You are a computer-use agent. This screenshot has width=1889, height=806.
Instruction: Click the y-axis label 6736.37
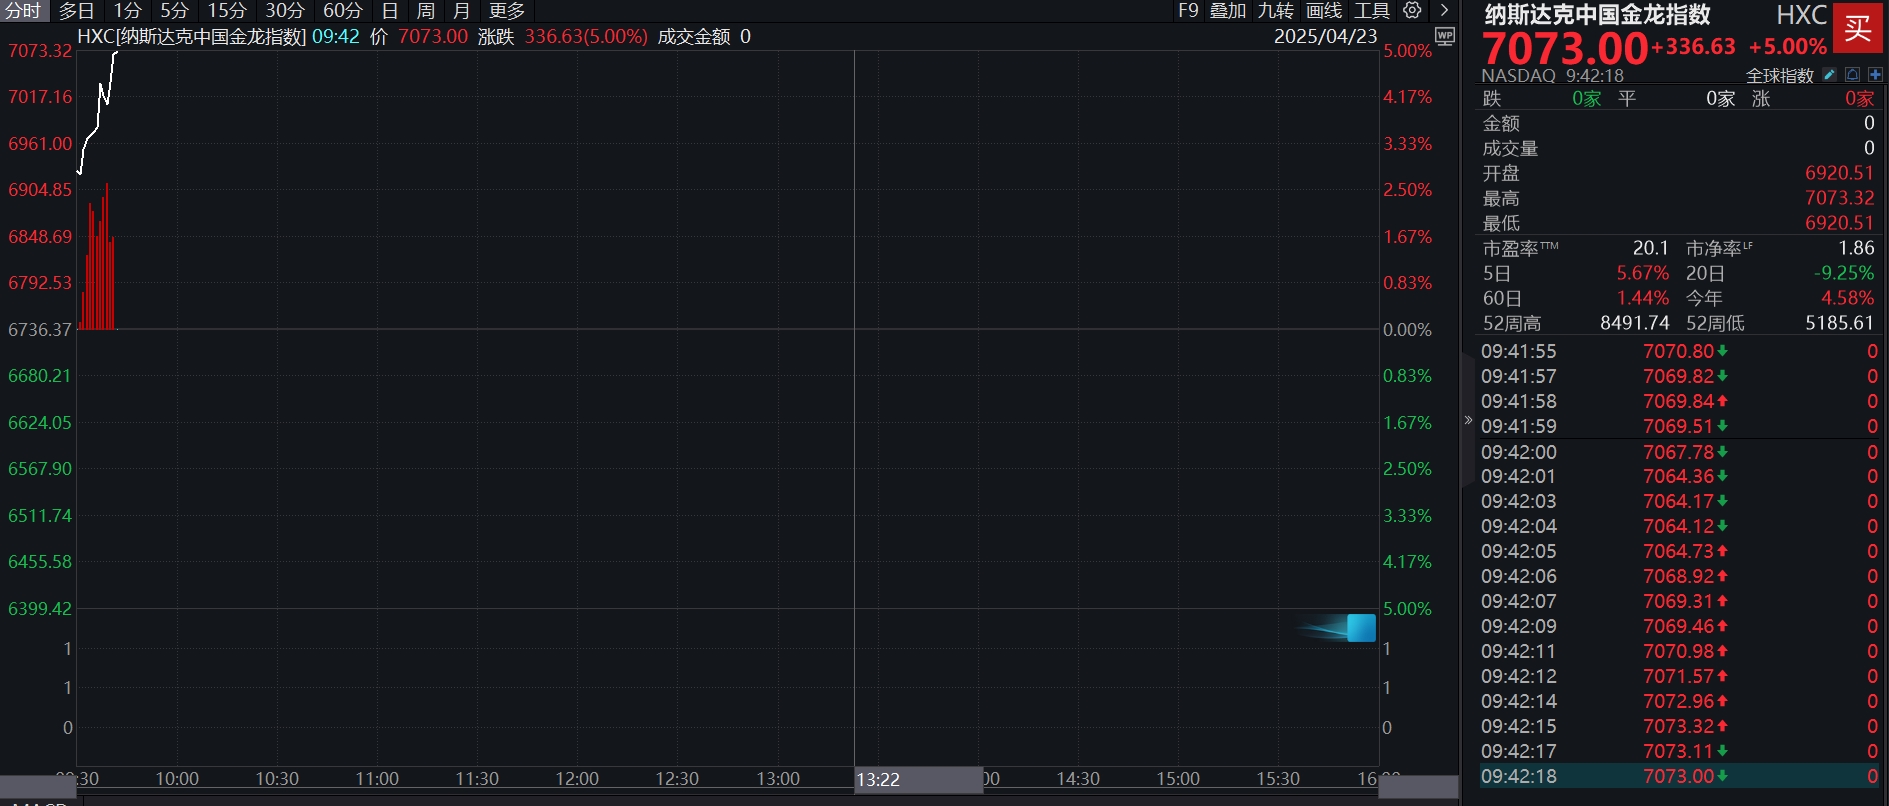pos(40,329)
